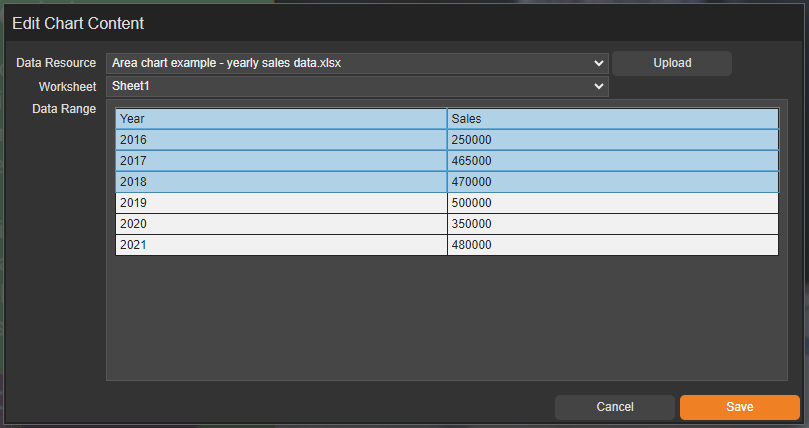Select the 500000 sales cell
Image resolution: width=809 pixels, height=428 pixels.
(x=612, y=203)
